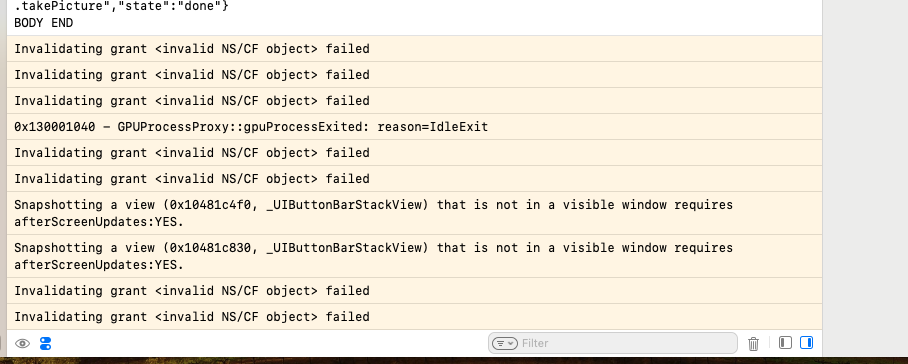Select the last Invalidating grant line above filter bar
Screen dimensions: 908x364
[415, 317]
